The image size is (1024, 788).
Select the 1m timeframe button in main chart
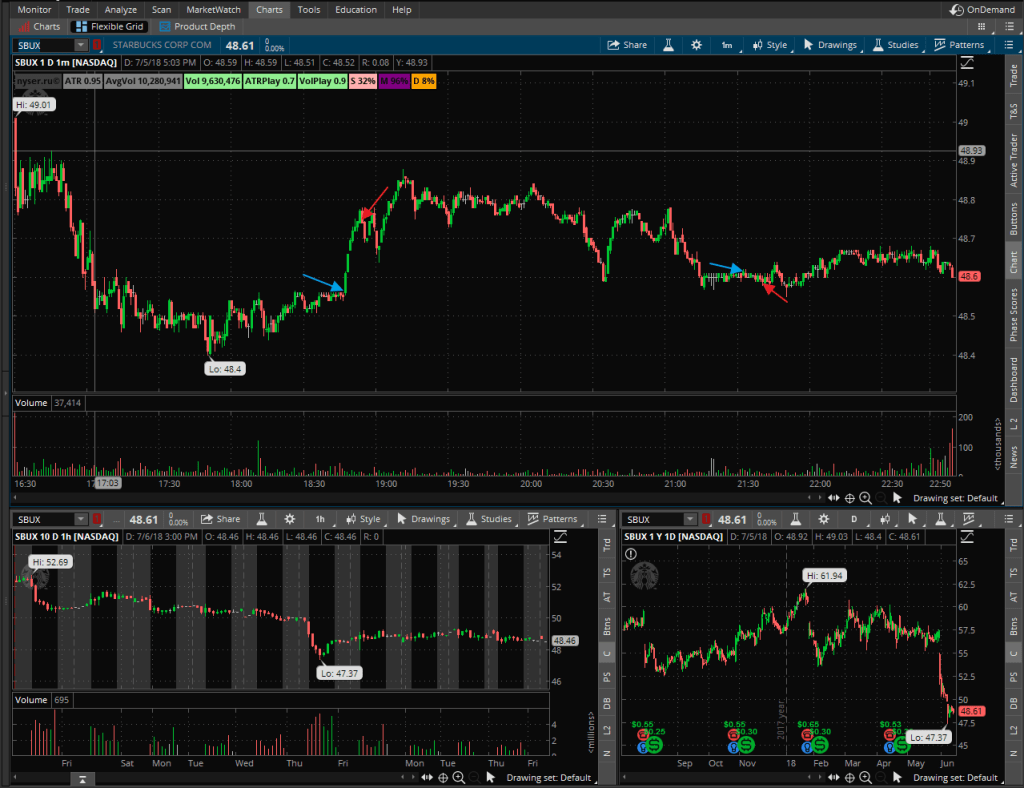(x=727, y=45)
